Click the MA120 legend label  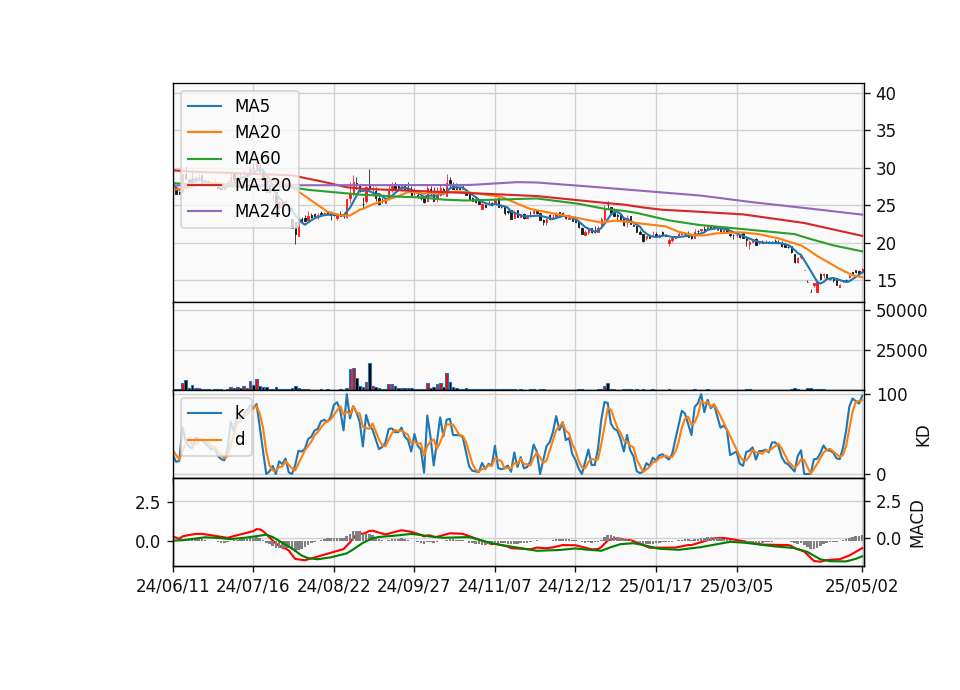263,184
